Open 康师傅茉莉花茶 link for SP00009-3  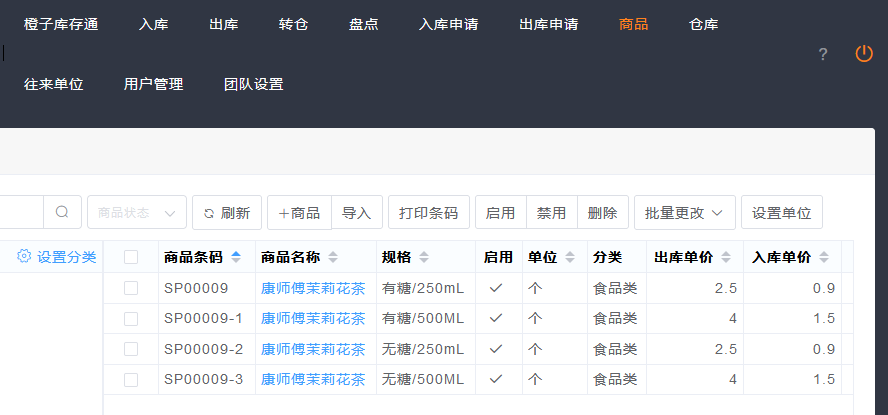[313, 379]
